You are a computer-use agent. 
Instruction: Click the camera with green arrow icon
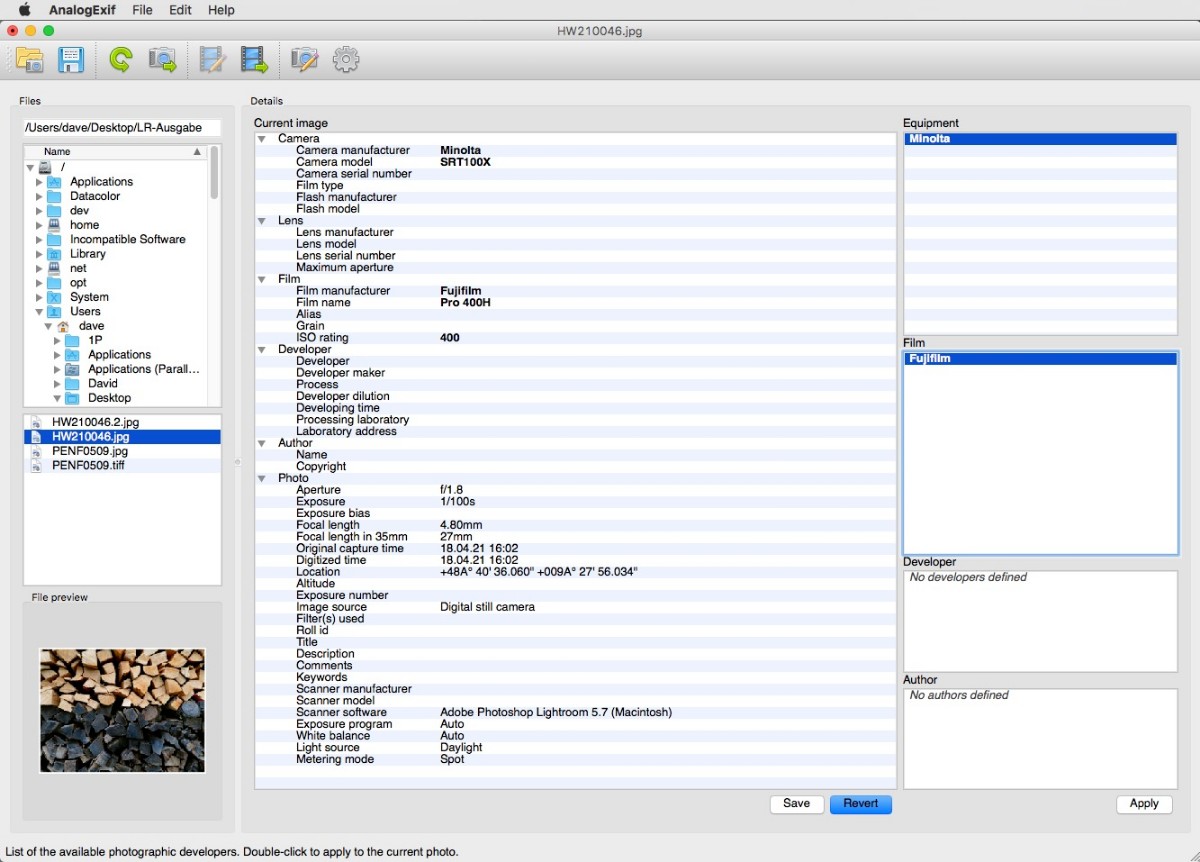pyautogui.click(x=162, y=60)
